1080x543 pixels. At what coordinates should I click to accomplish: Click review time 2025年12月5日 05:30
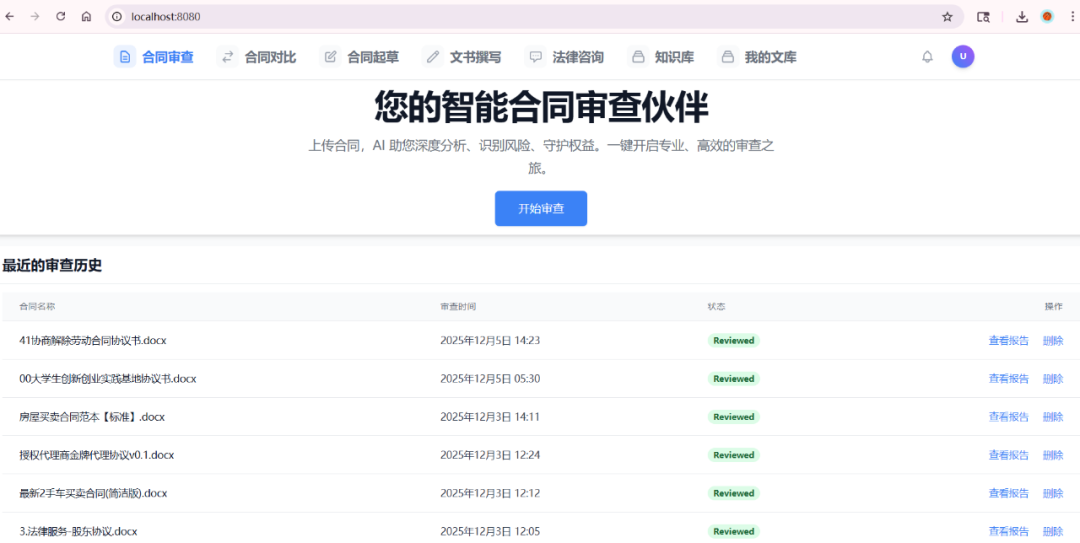tap(490, 378)
